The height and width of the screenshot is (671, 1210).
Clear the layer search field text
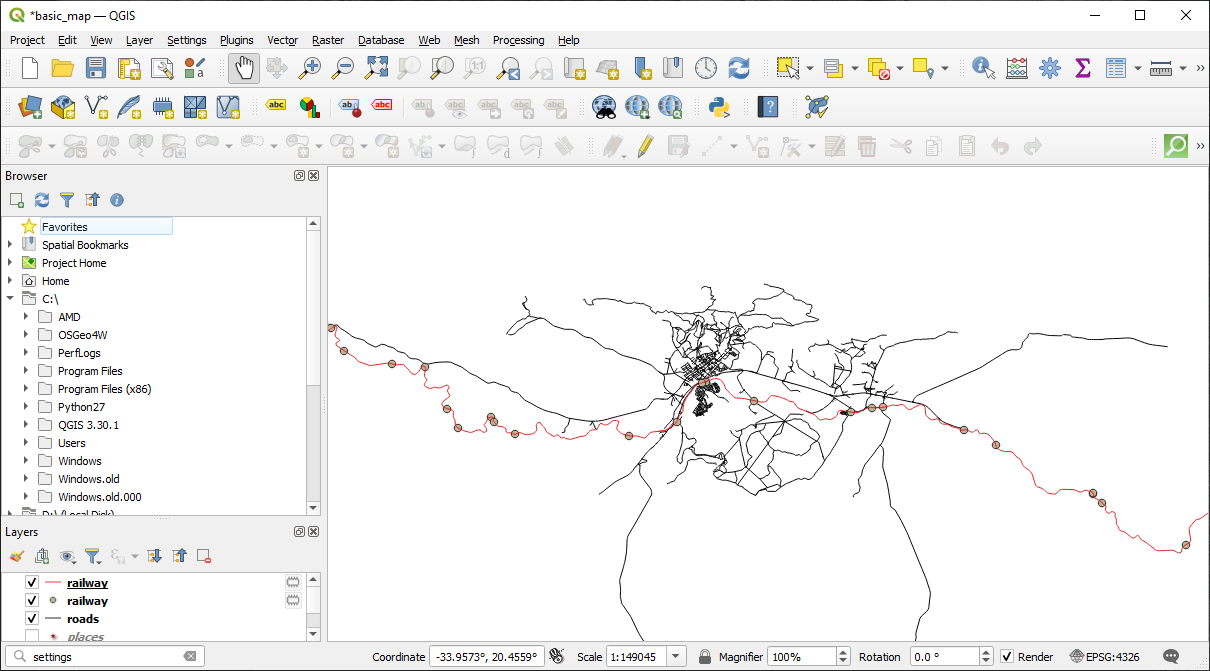tap(189, 656)
